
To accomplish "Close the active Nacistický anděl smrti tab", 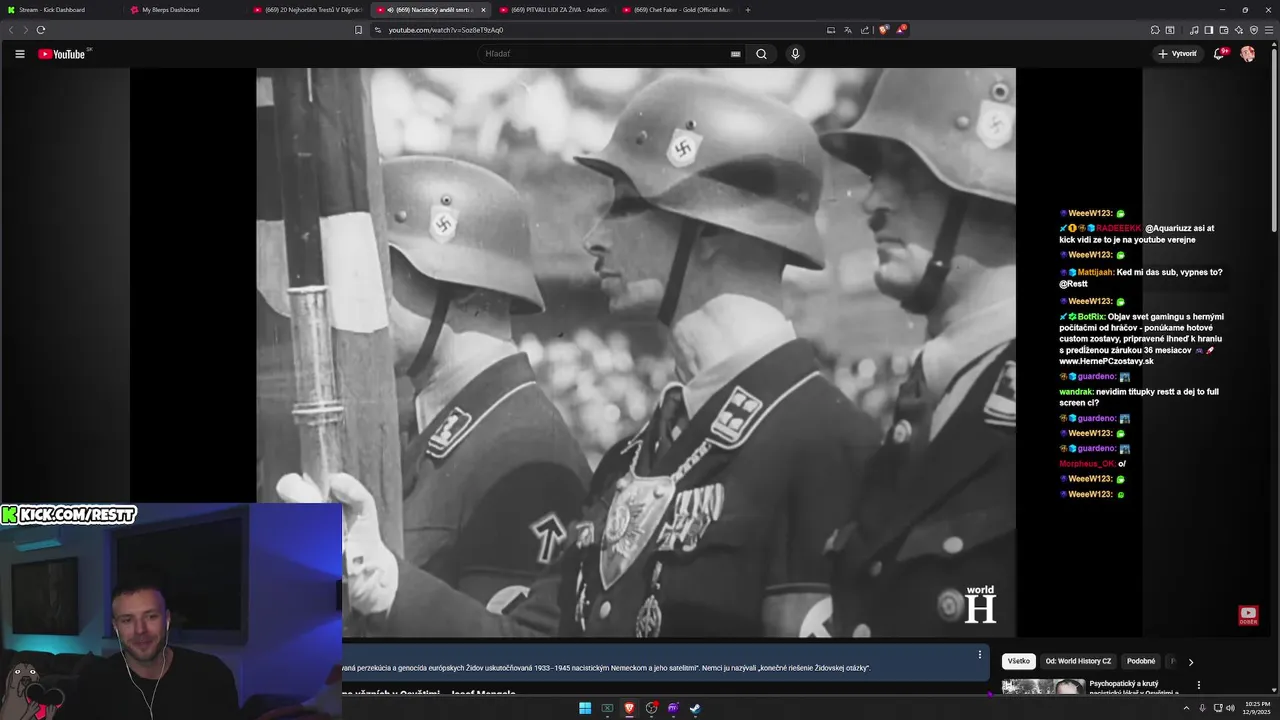I will pyautogui.click(x=483, y=10).
